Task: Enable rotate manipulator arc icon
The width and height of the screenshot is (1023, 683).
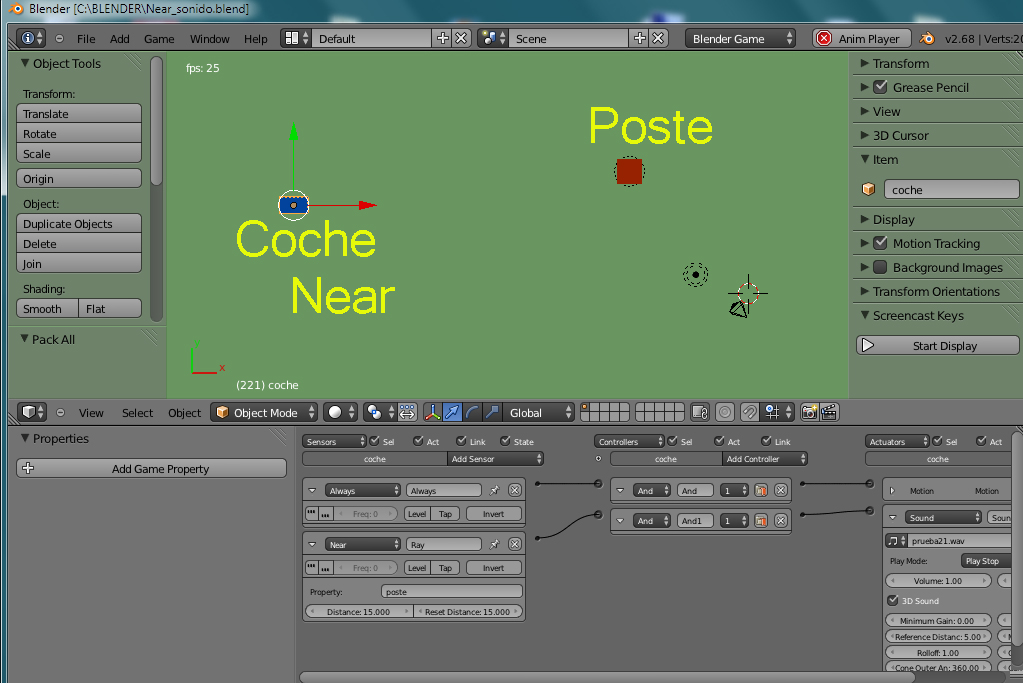Action: [x=472, y=412]
